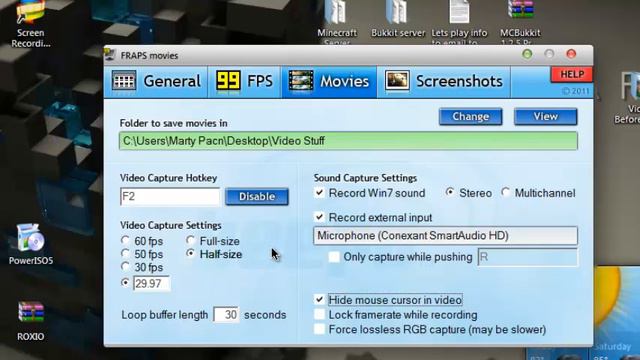
Task: Select the Movies tab
Action: click(x=329, y=81)
